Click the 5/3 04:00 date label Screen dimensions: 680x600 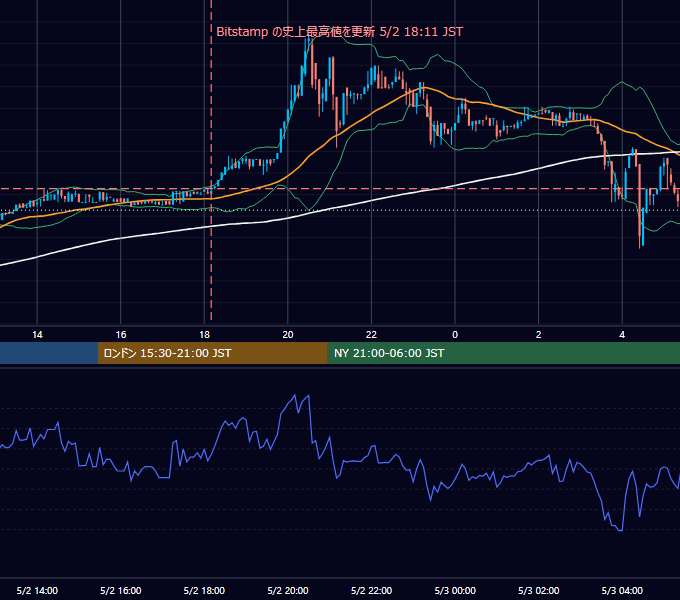point(622,590)
